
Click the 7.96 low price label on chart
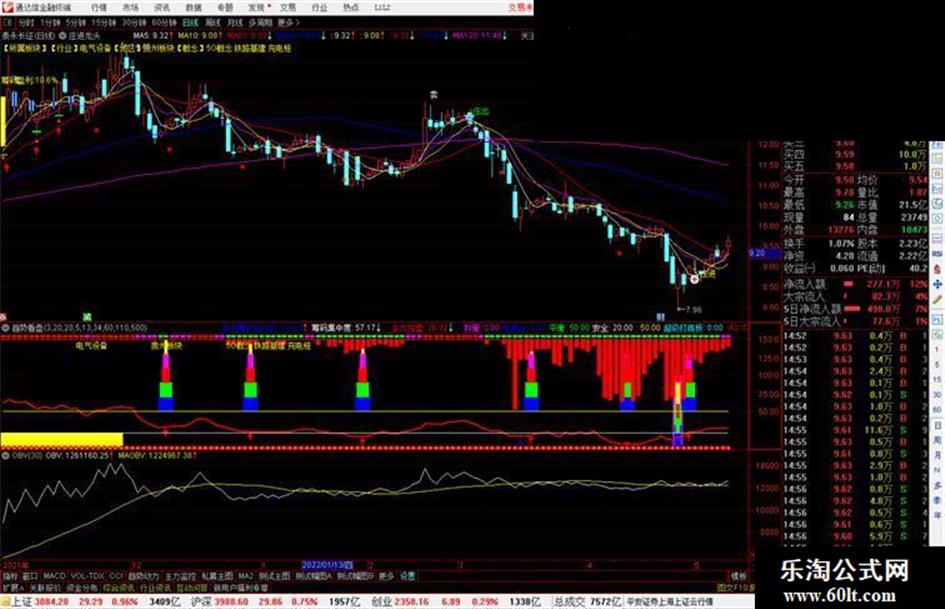click(693, 309)
